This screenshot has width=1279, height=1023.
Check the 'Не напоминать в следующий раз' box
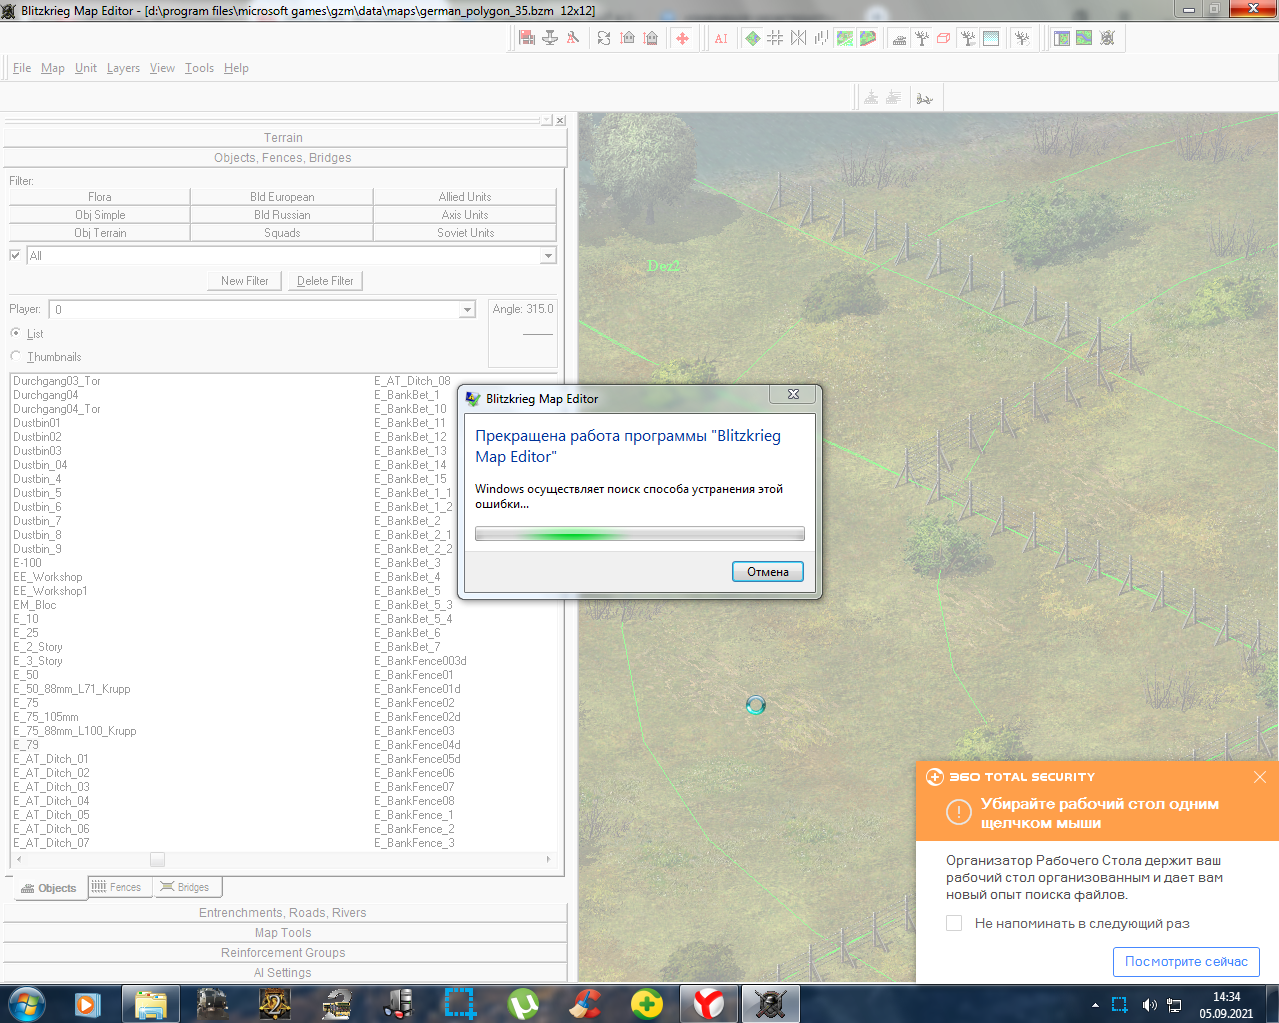pyautogui.click(x=954, y=923)
